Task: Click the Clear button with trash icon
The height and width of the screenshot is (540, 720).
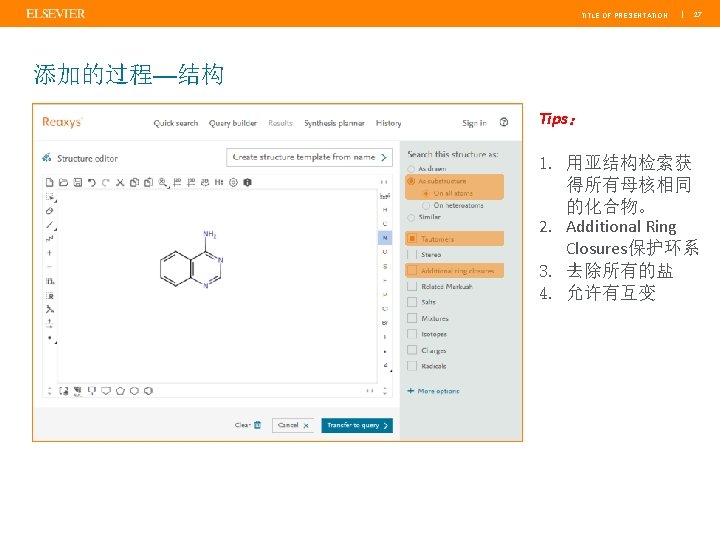Action: (x=248, y=425)
